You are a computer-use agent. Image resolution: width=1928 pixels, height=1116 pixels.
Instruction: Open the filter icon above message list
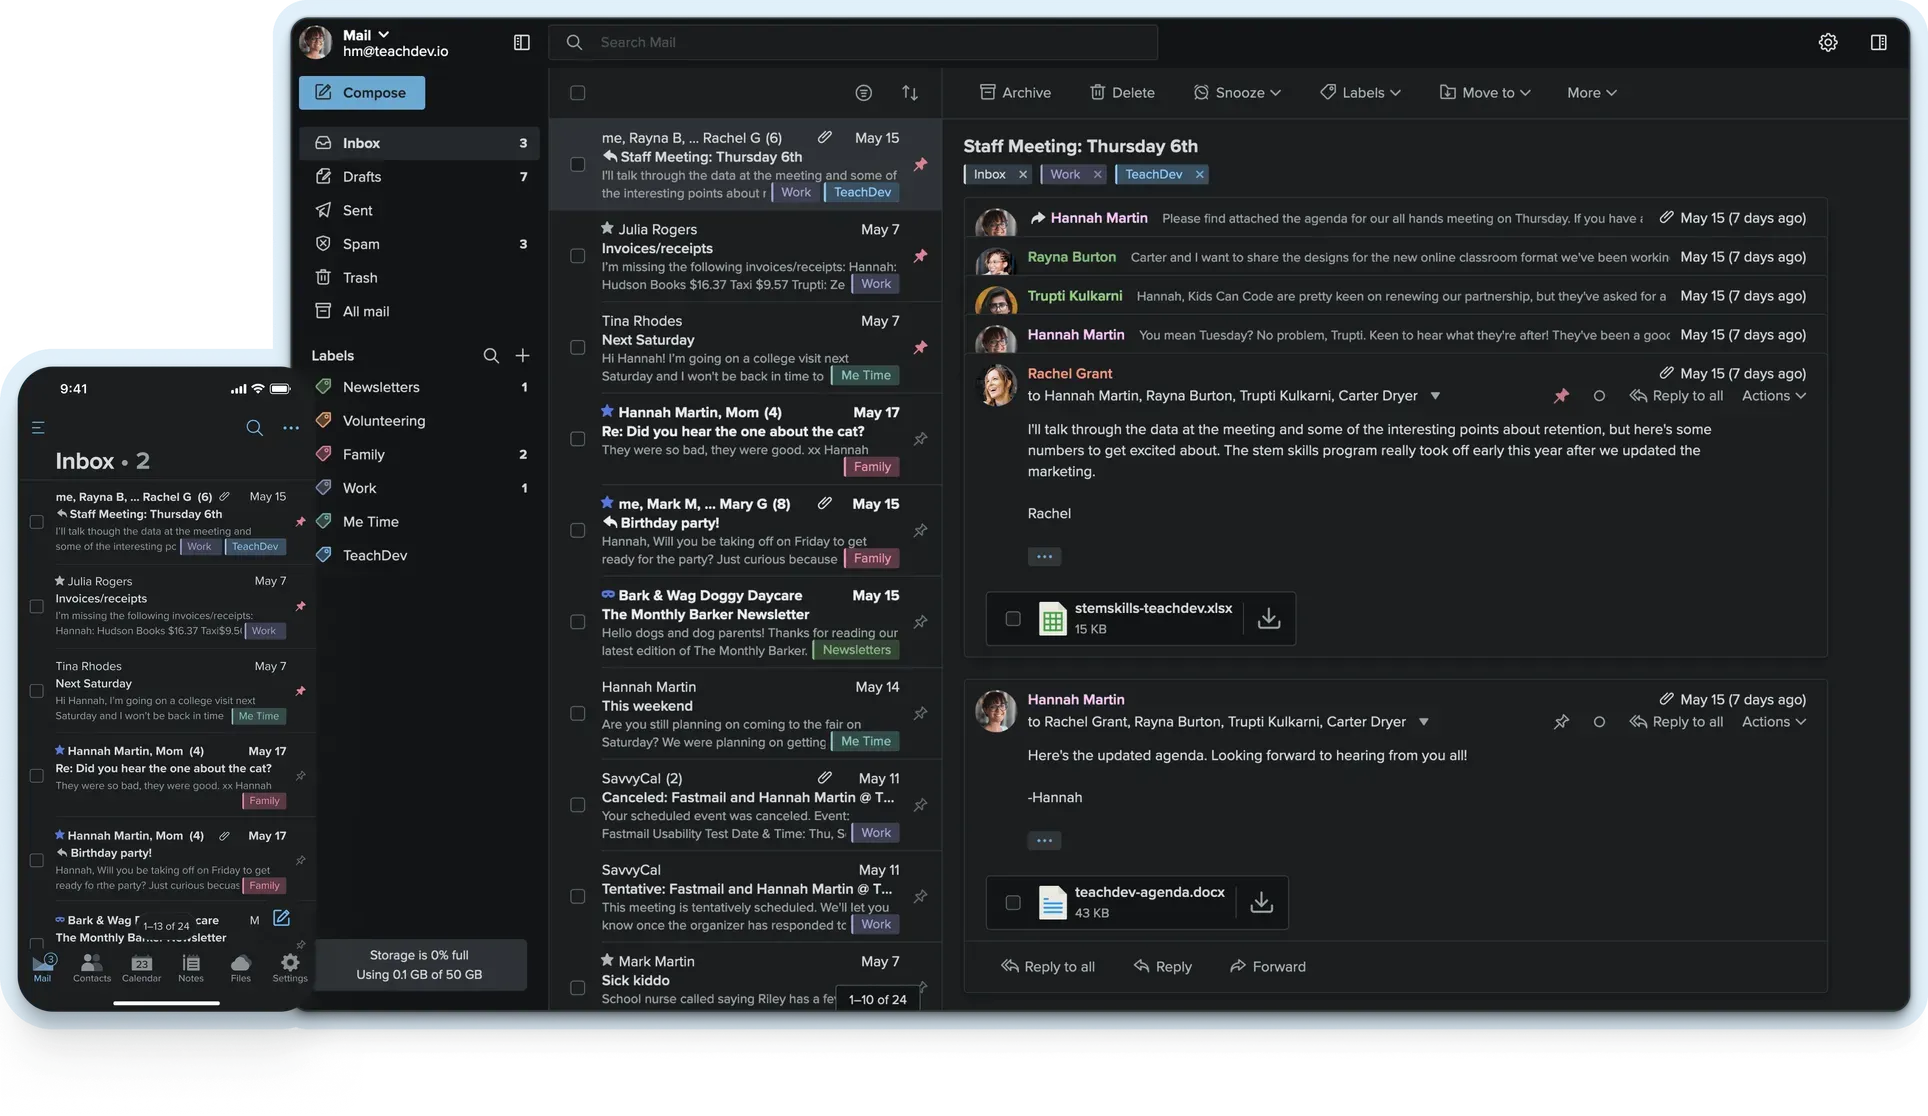tap(863, 92)
